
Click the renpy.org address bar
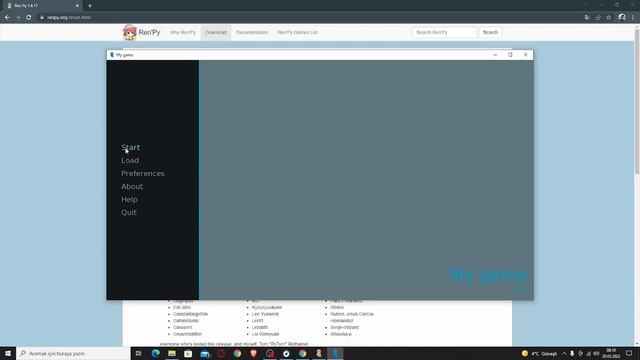(306, 18)
